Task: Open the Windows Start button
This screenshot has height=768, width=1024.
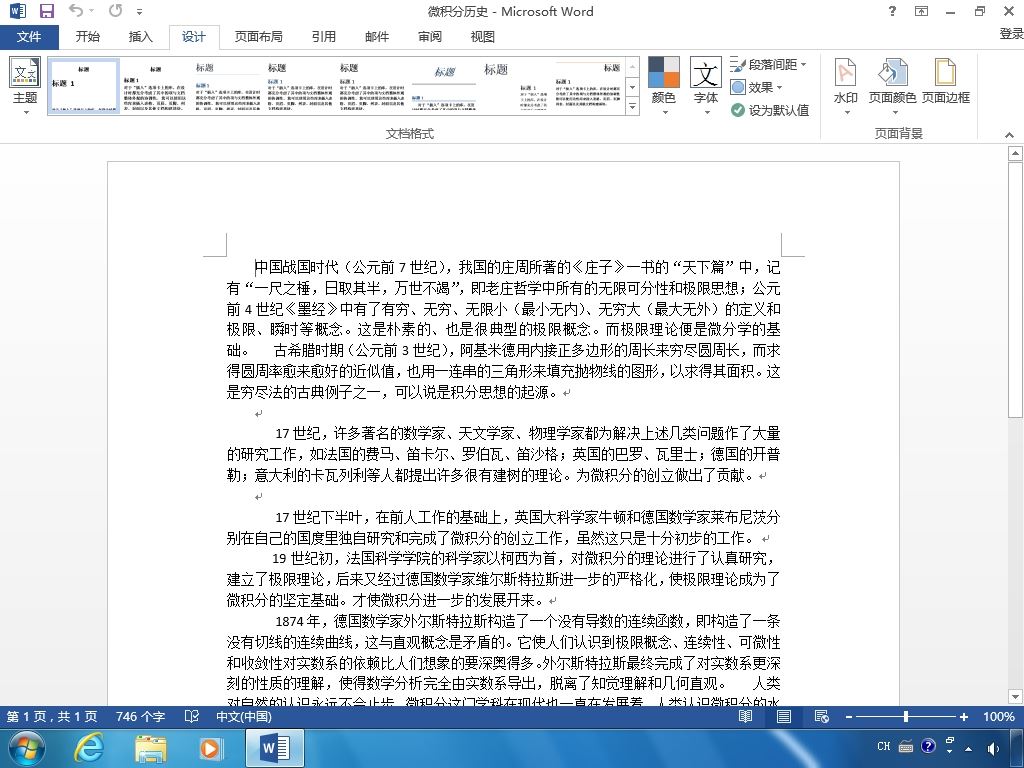Action: [x=26, y=748]
